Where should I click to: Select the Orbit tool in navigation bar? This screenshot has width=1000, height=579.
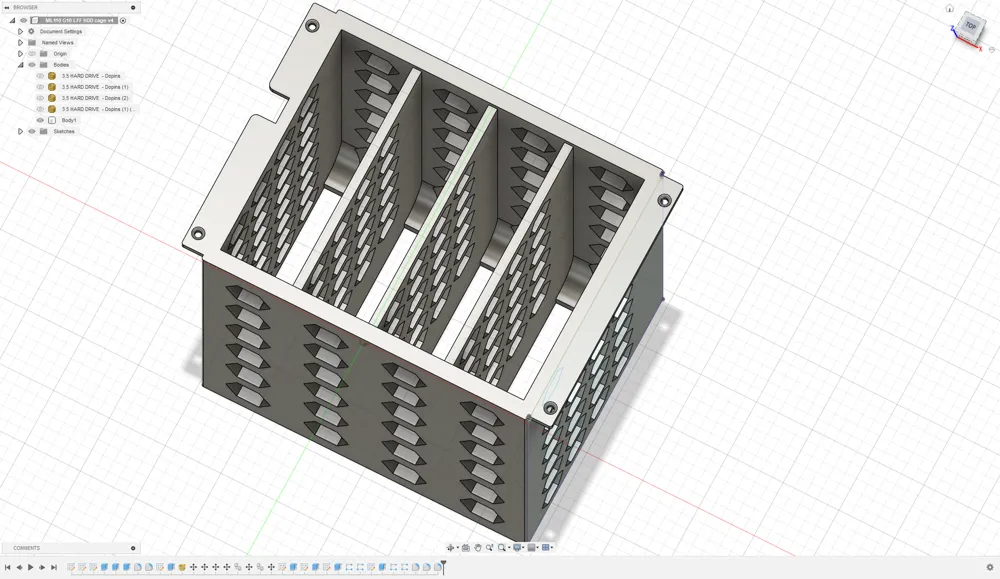tap(450, 547)
